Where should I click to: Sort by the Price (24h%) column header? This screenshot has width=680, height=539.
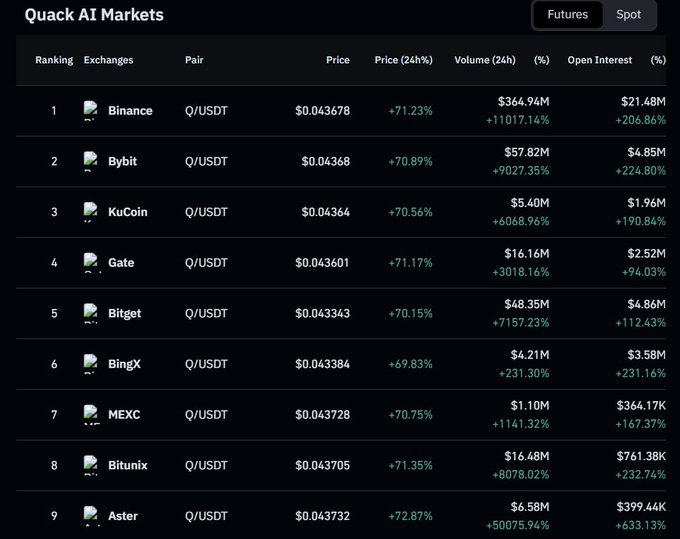pos(403,60)
